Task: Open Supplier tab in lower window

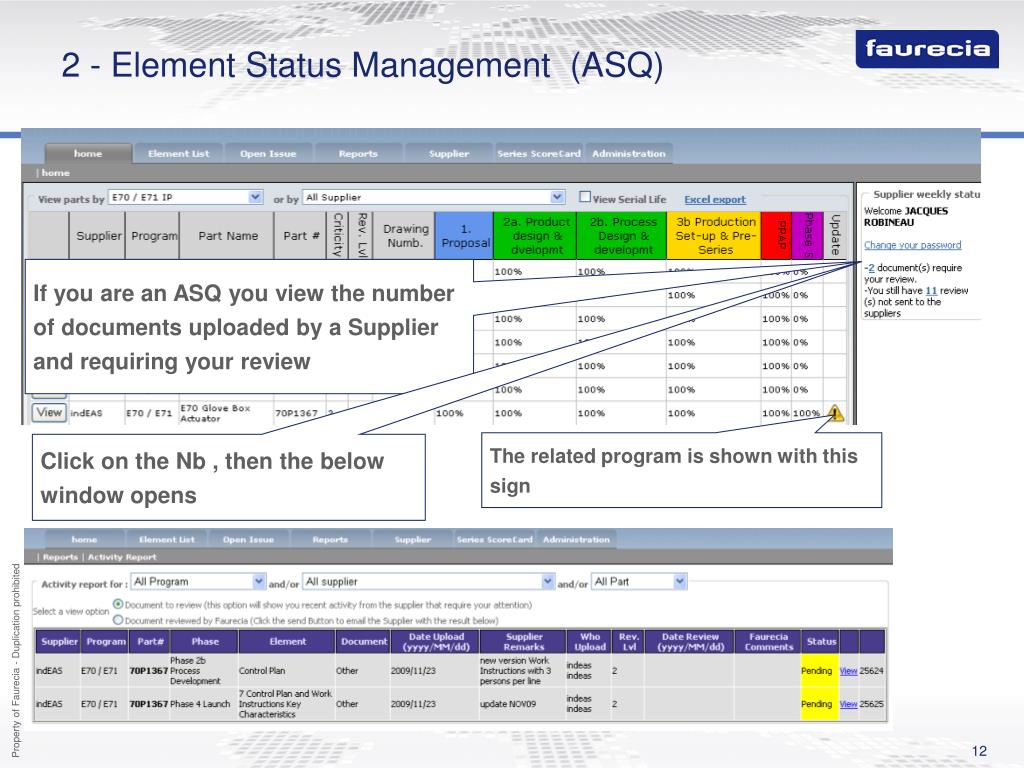Action: pyautogui.click(x=413, y=539)
